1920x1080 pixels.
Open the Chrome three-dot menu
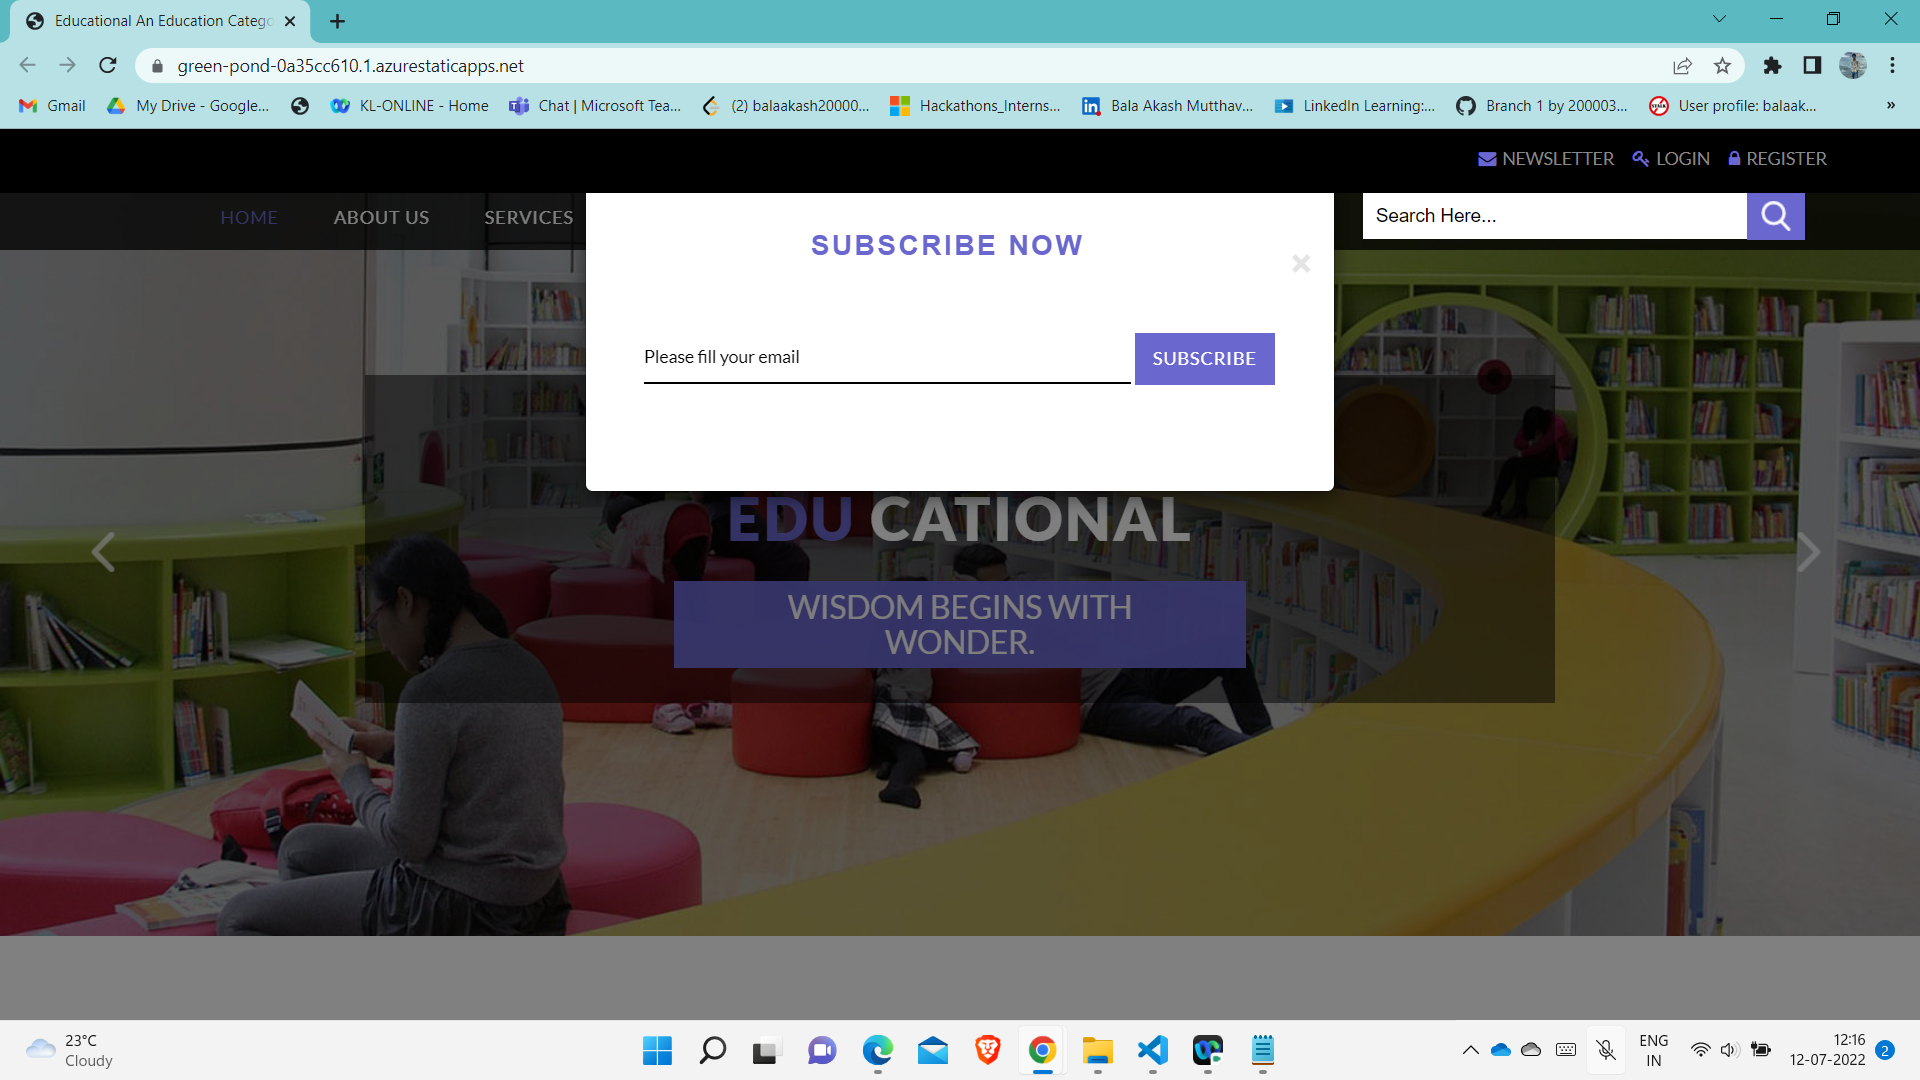tap(1892, 66)
